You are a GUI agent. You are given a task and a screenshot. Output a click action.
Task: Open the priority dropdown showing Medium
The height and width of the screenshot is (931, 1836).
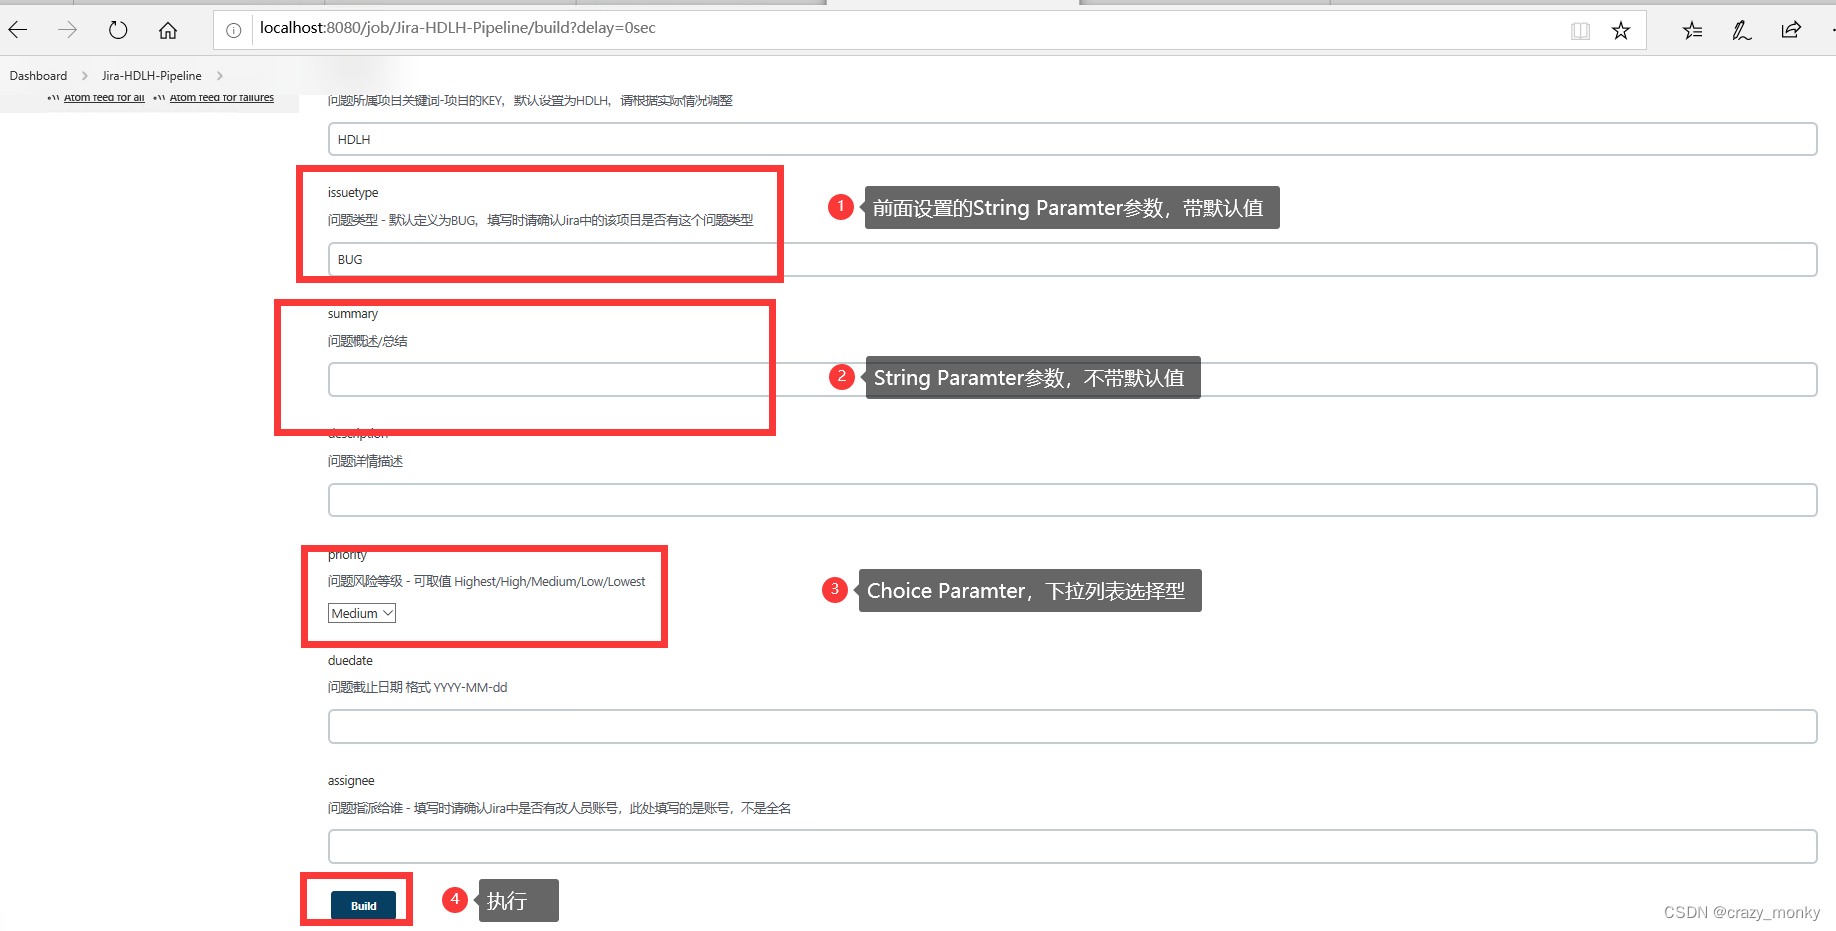click(360, 612)
